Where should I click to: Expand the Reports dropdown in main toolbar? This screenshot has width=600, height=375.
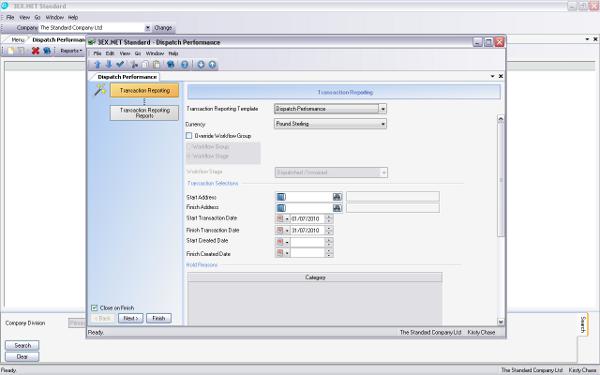pyautogui.click(x=71, y=51)
